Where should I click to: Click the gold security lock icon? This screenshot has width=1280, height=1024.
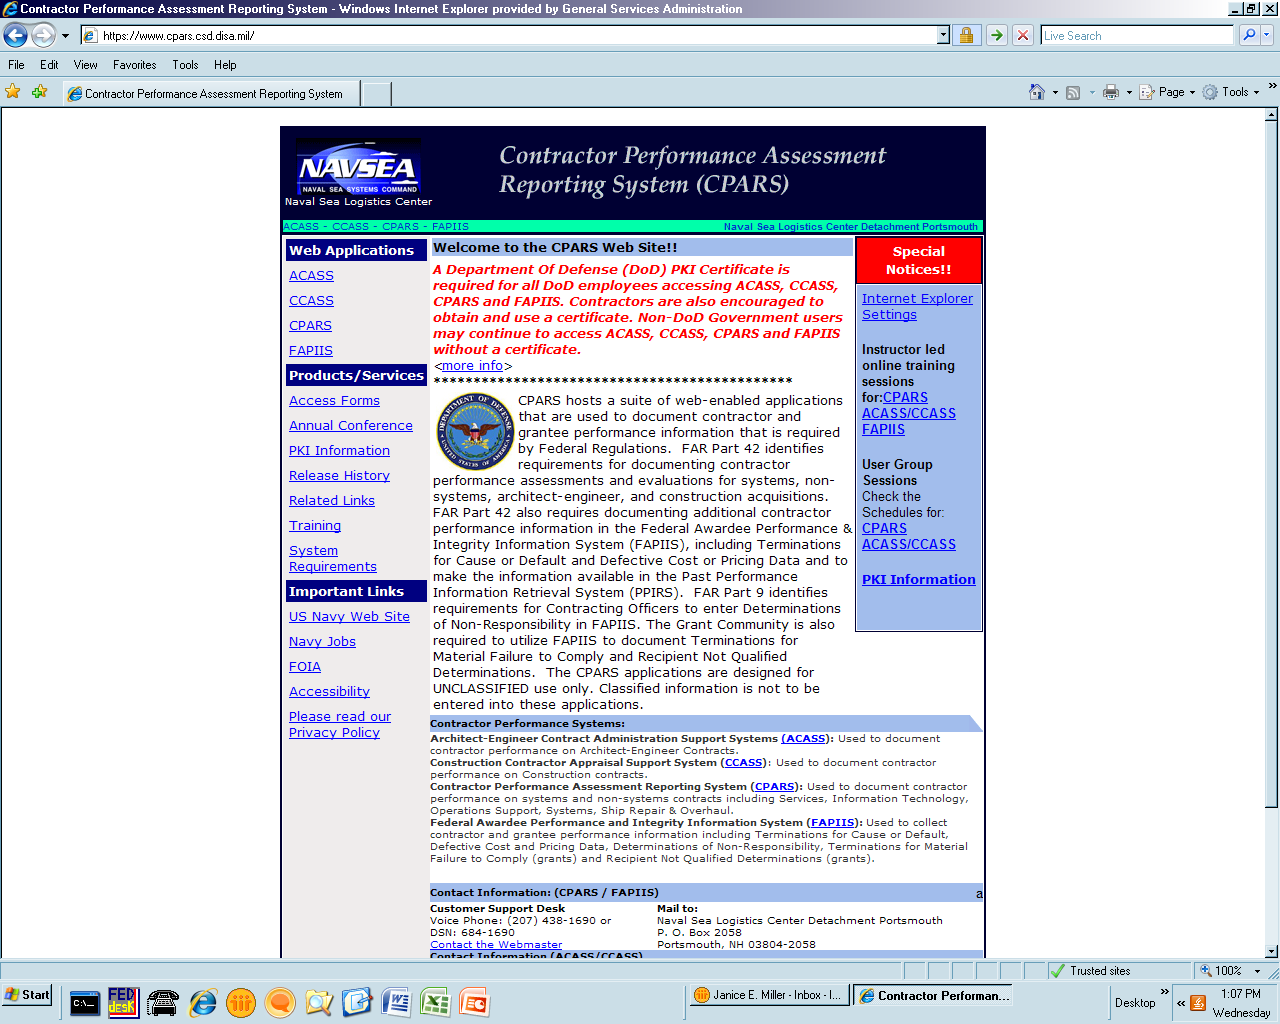(966, 35)
